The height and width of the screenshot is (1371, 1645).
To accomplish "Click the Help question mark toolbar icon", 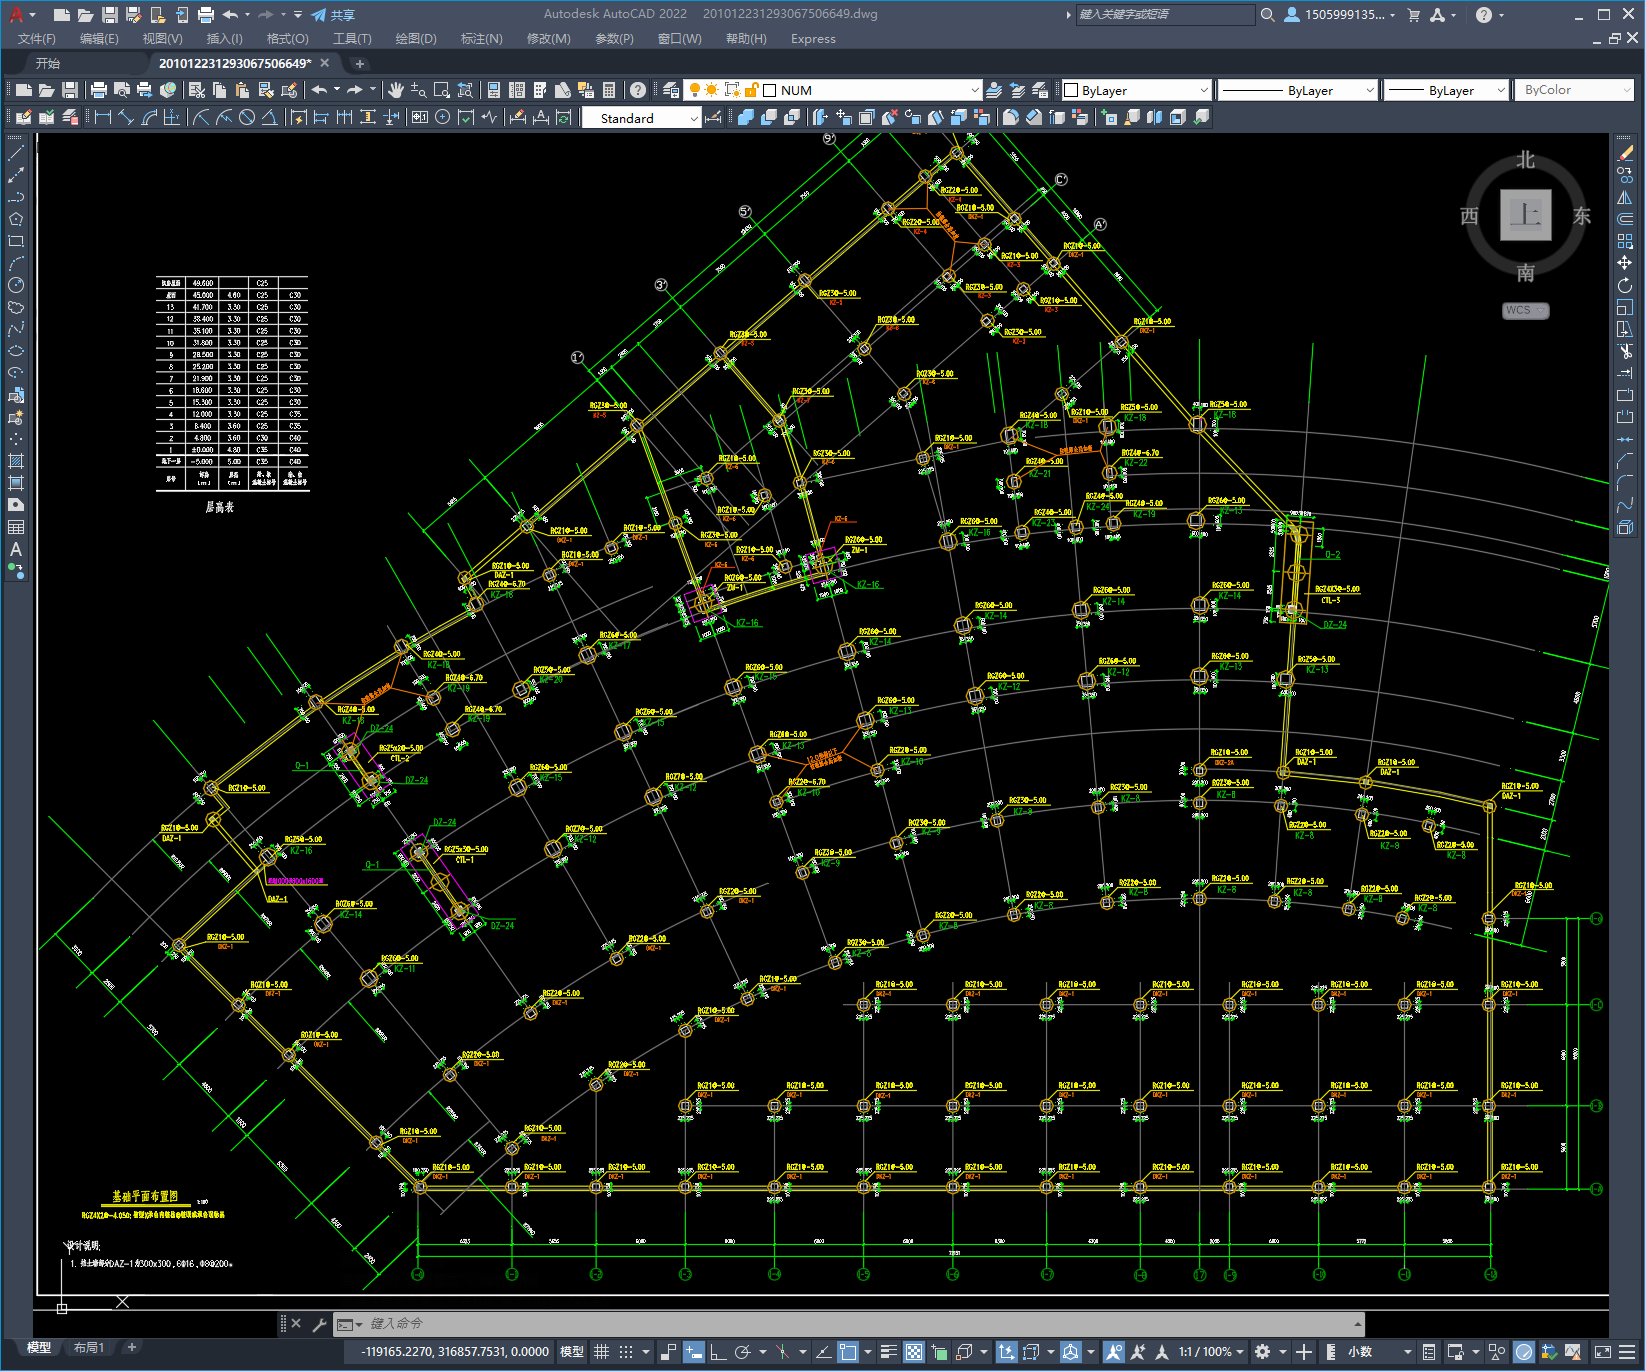I will pyautogui.click(x=638, y=90).
